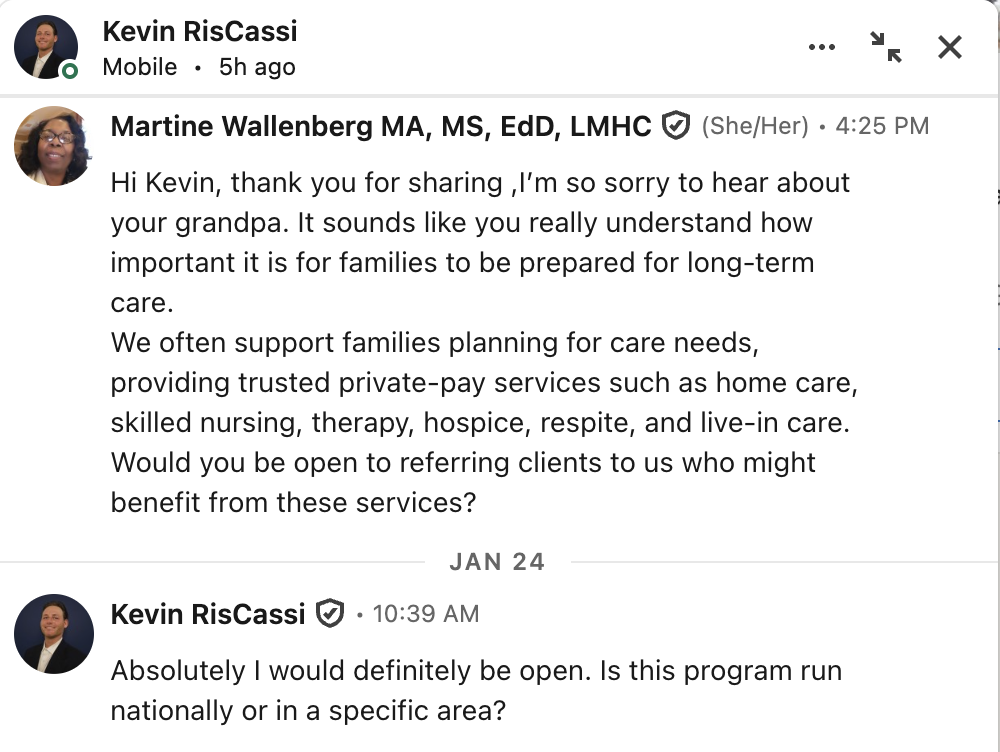Screen dimensions: 1000x752
Task: Click the green online status dot
Action: (x=69, y=71)
